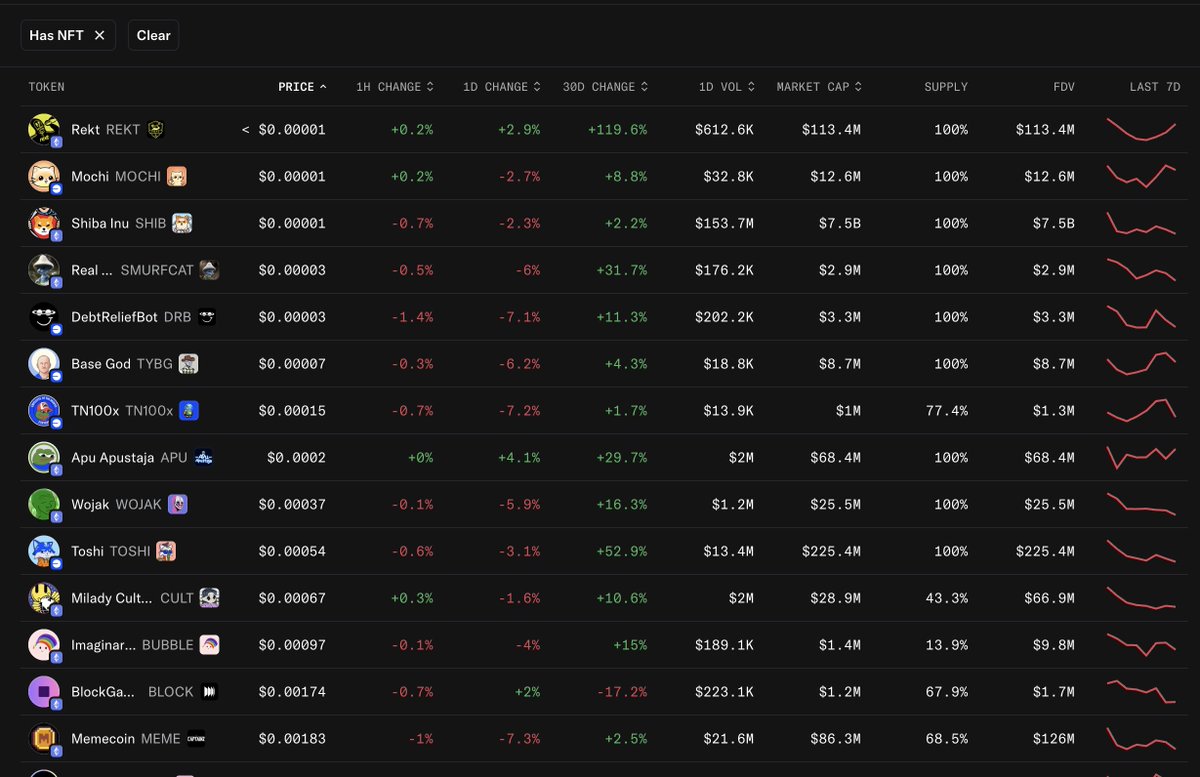Click the DebtReliefBot token logo
1200x777 pixels.
tap(44, 317)
